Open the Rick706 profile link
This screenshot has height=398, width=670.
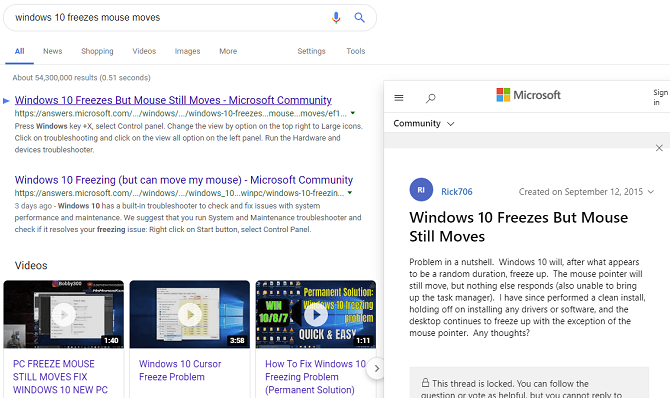click(x=457, y=192)
